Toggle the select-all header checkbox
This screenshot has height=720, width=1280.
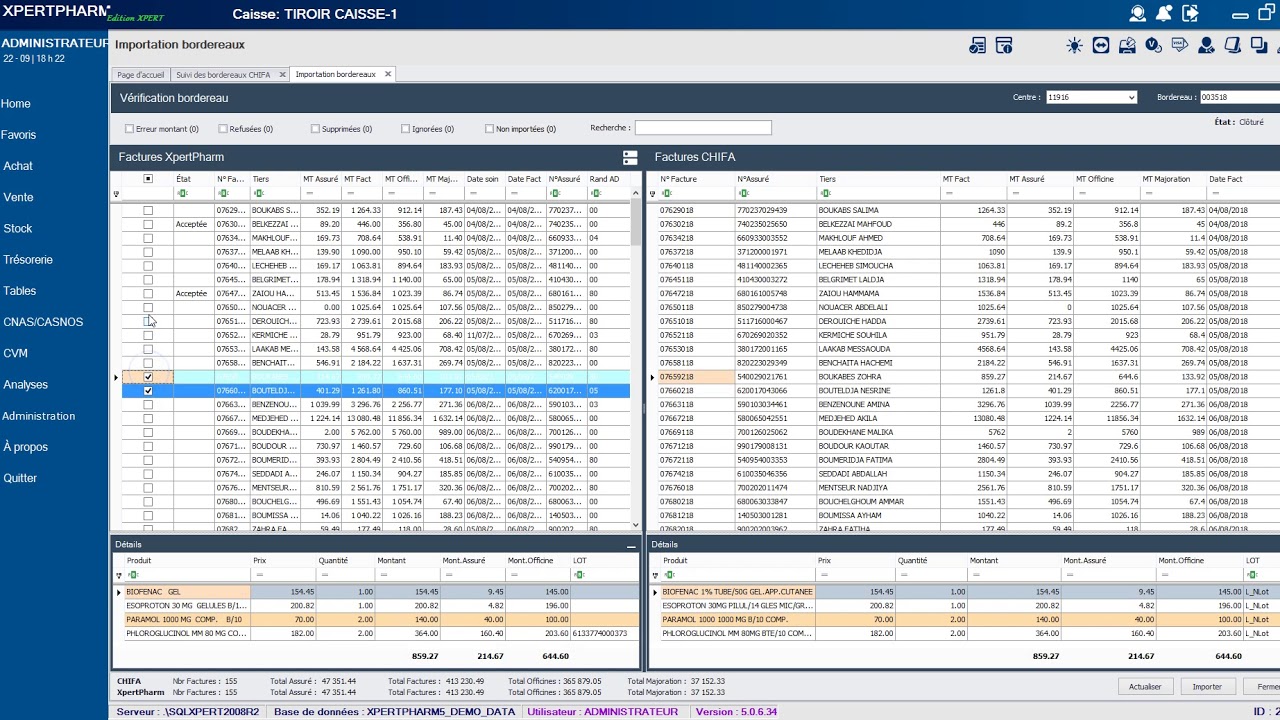click(x=148, y=179)
